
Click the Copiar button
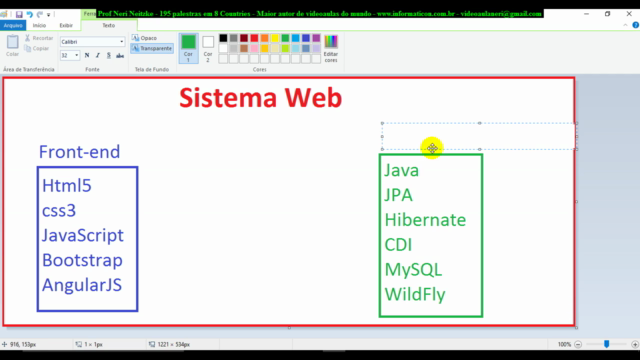[37, 48]
